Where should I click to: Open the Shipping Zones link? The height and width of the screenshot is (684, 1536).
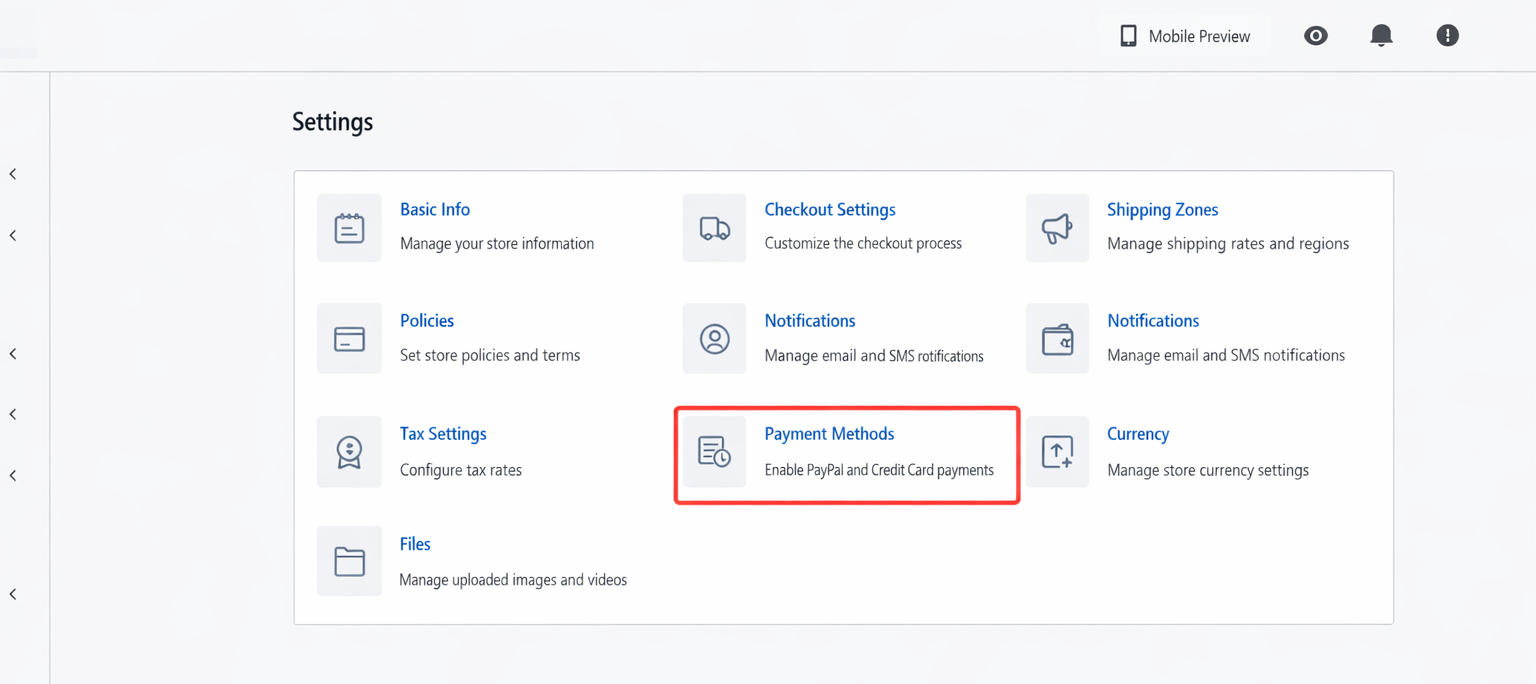pos(1162,210)
